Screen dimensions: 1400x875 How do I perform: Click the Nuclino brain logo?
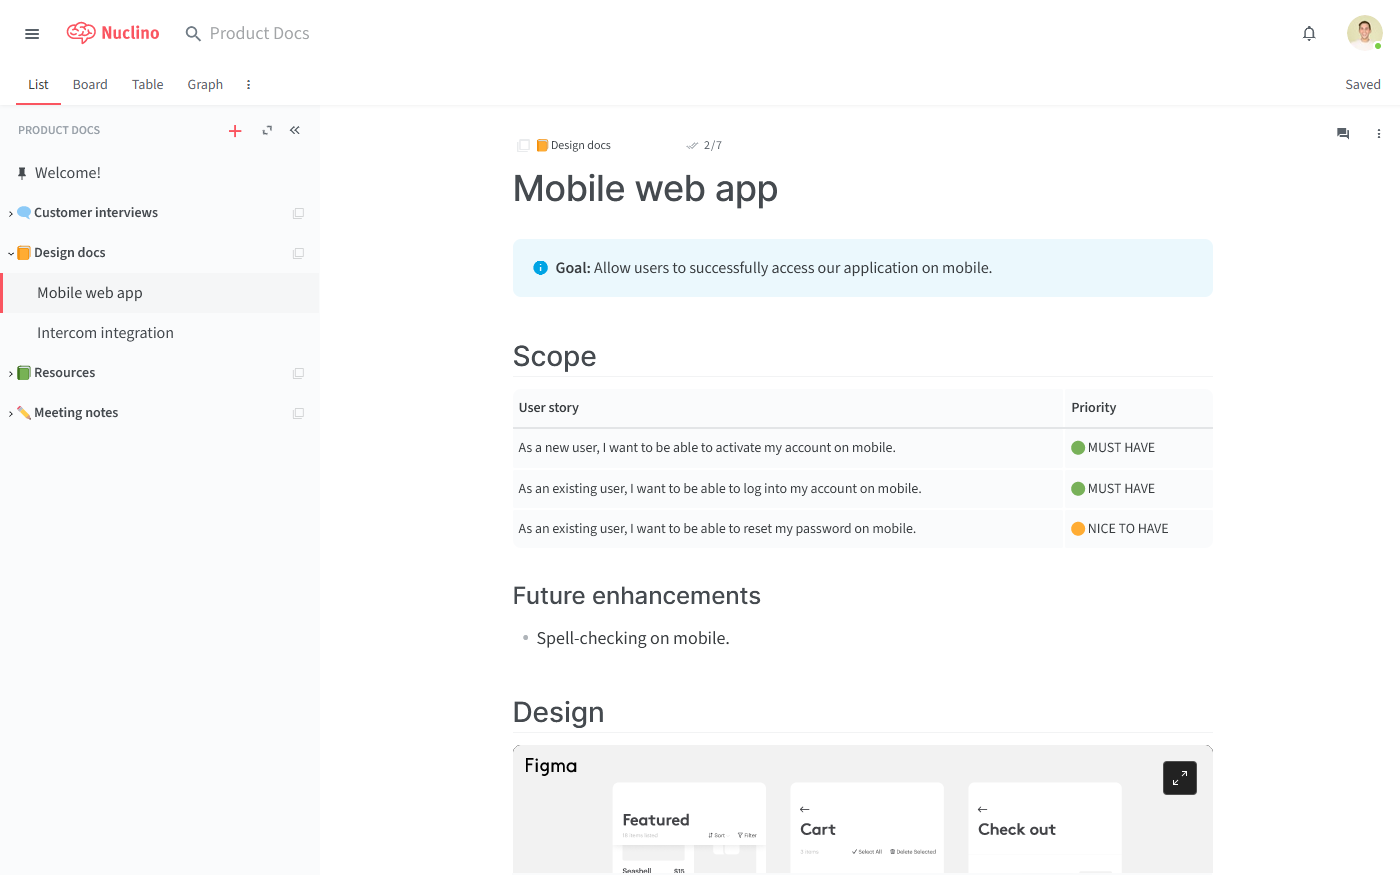(81, 33)
